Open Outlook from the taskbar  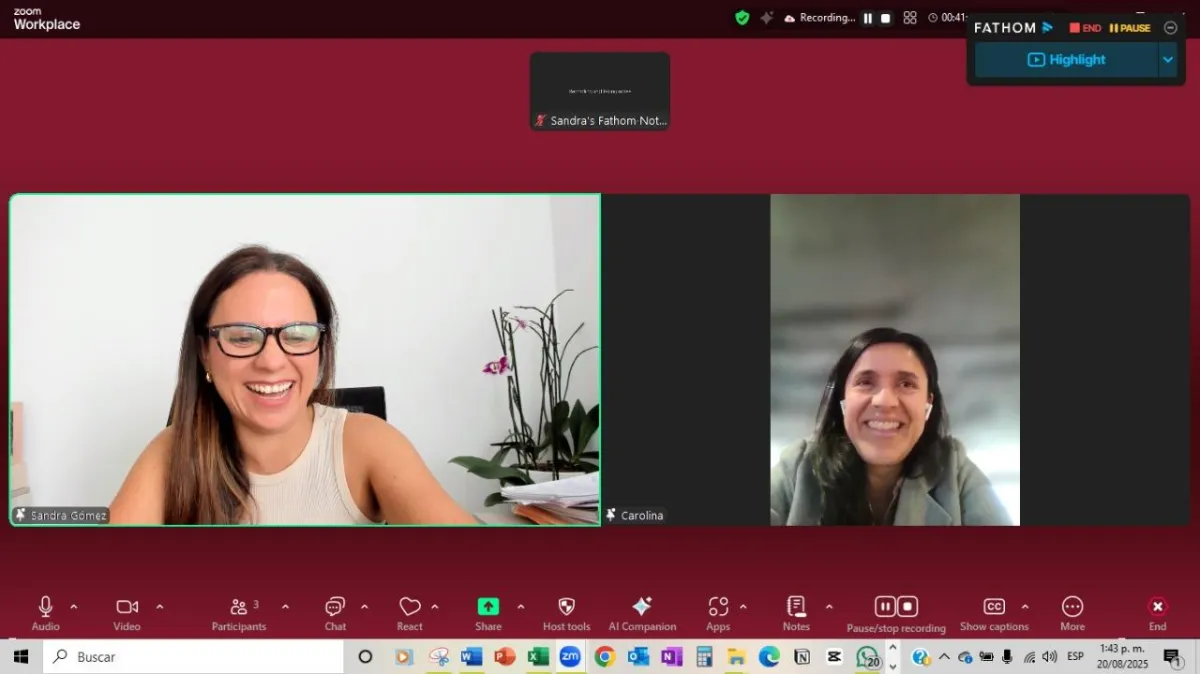[x=638, y=657]
